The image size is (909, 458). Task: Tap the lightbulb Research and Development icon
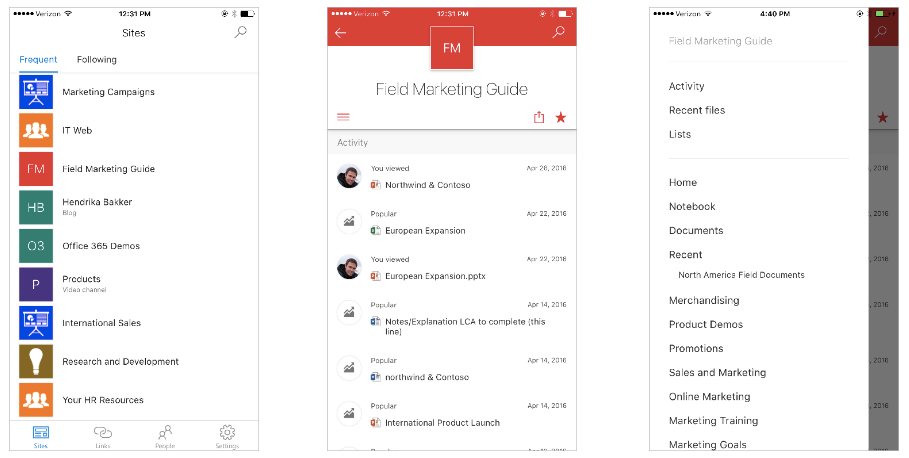[36, 361]
